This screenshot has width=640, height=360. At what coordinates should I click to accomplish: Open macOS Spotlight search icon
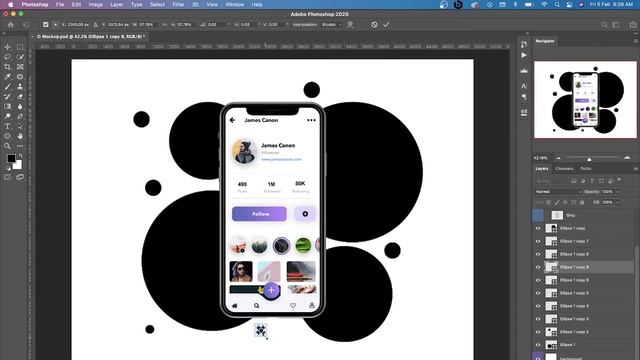(x=557, y=4)
